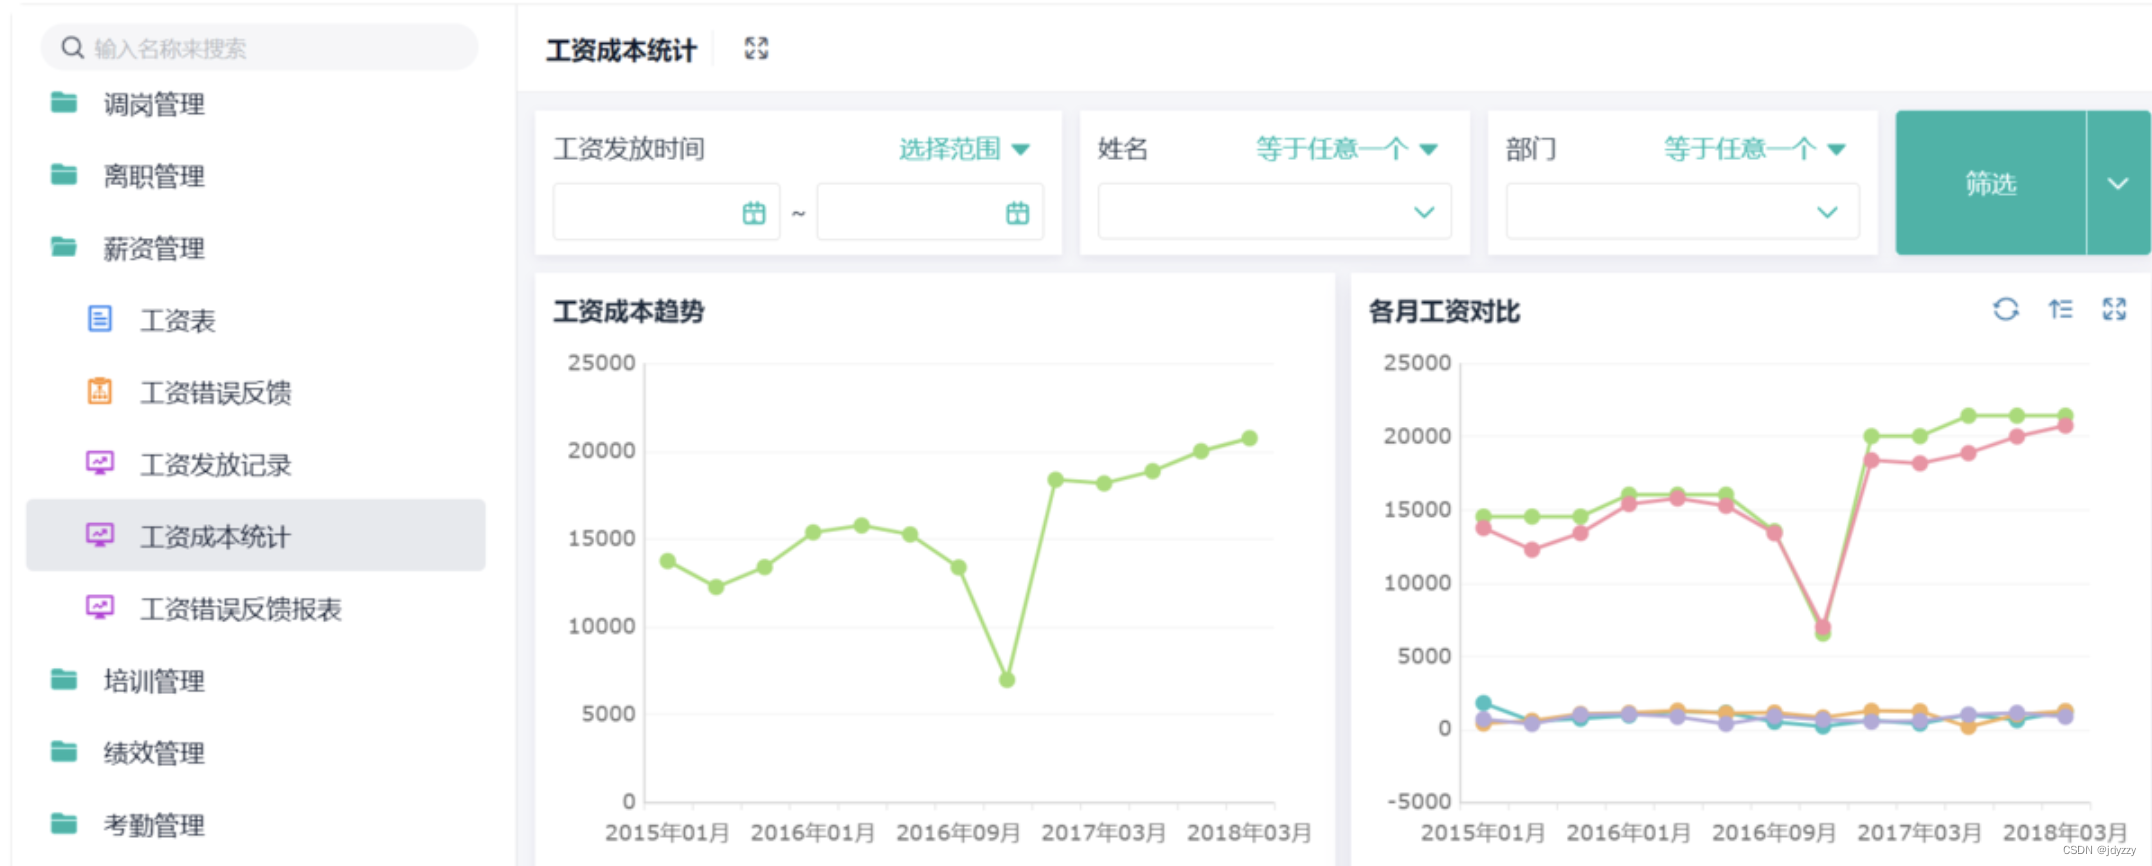Screen dimensions: 2152x866
Task: Click the blue 工资表 document icon
Action: [x=100, y=319]
